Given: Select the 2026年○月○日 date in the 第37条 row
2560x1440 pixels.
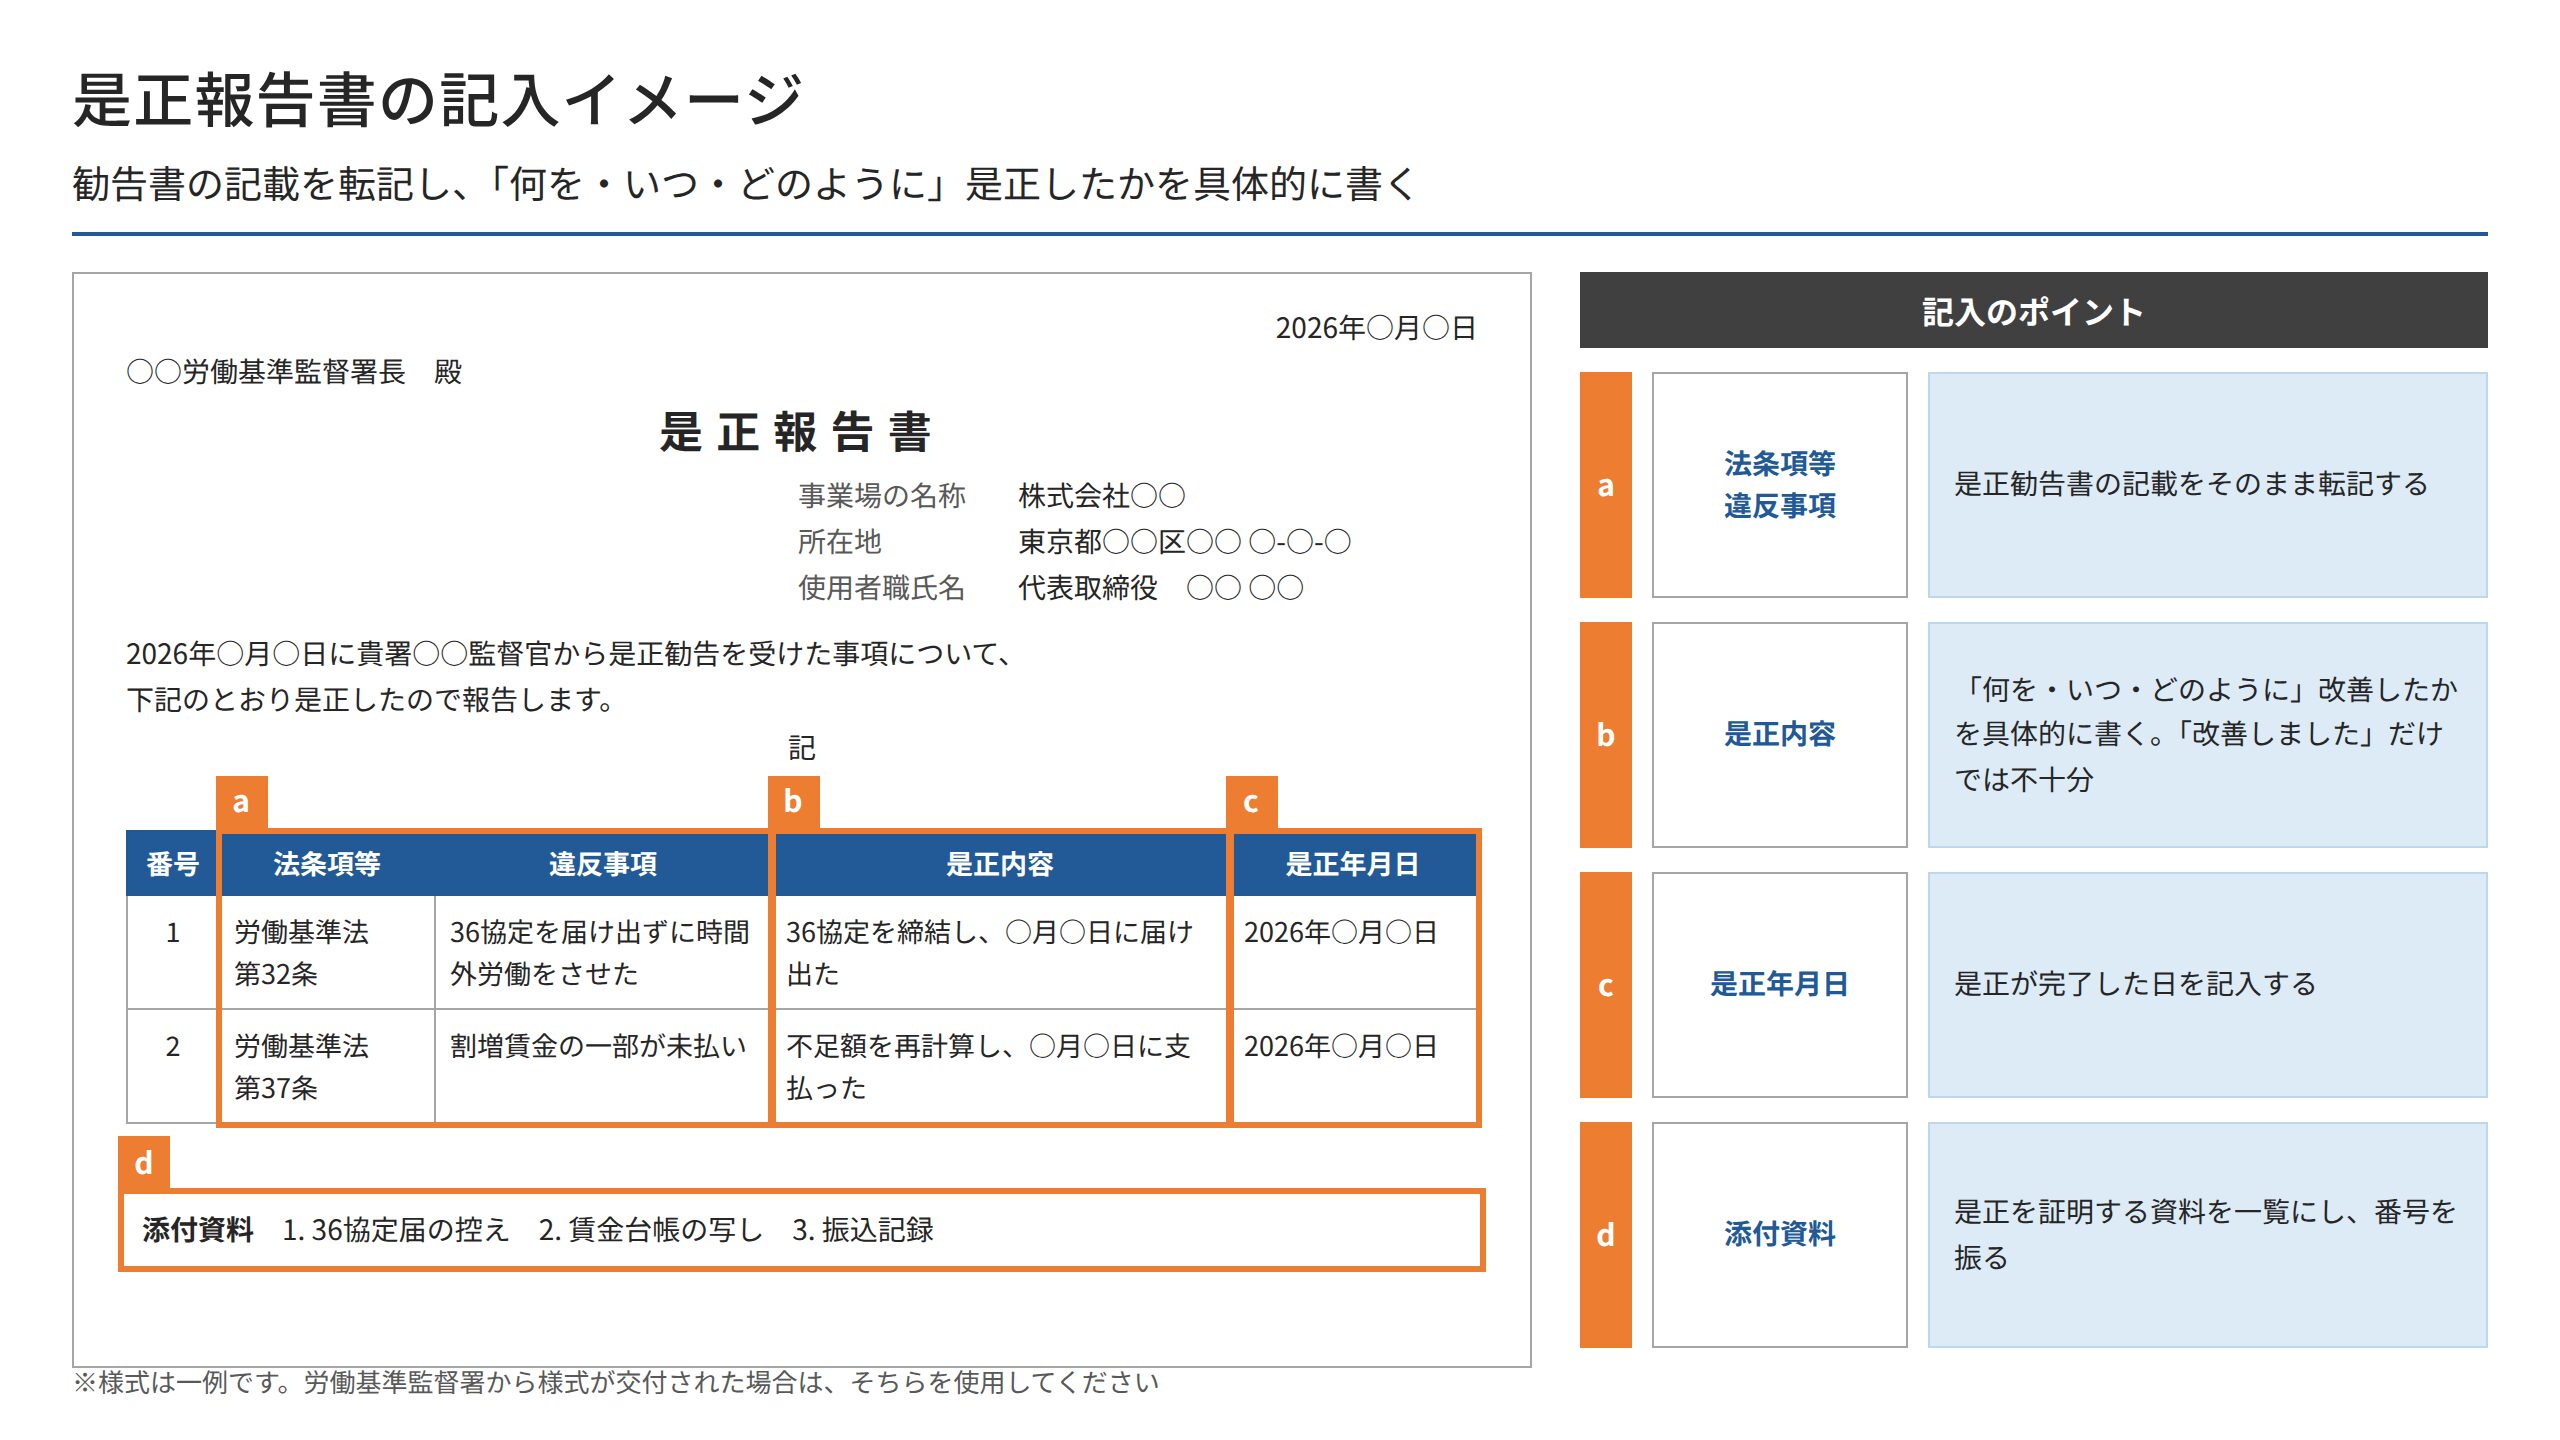Looking at the screenshot, I should (1340, 1046).
